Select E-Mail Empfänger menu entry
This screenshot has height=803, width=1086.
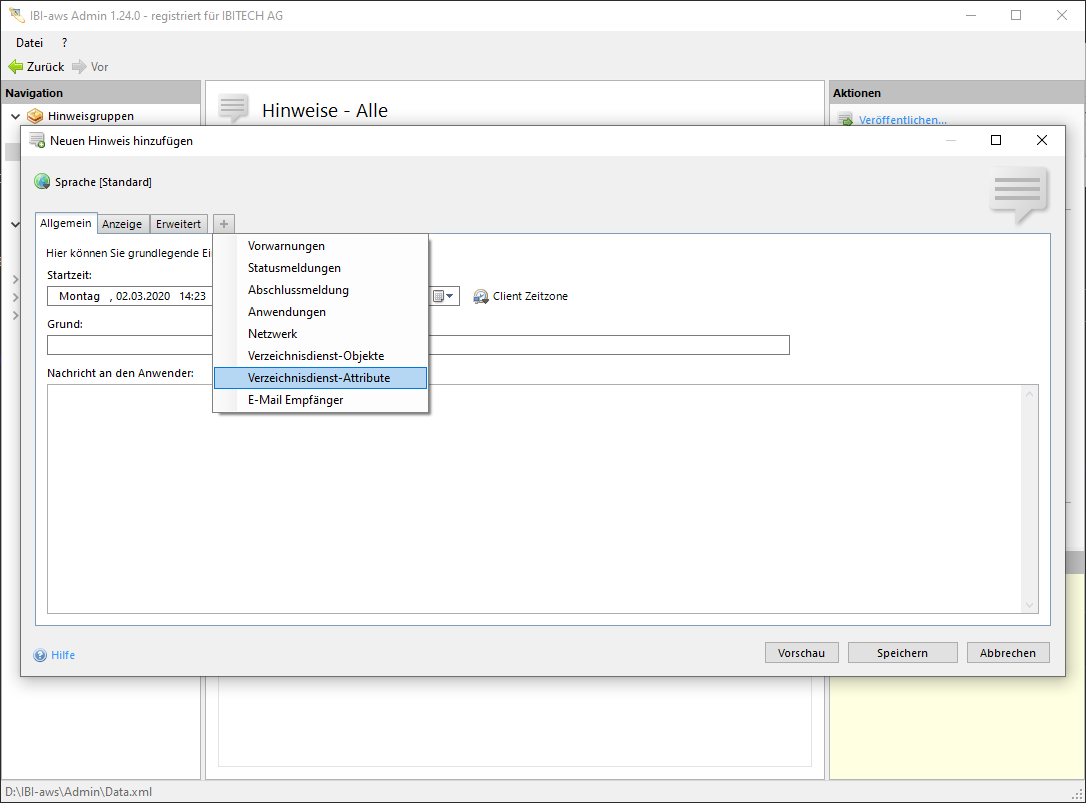click(x=295, y=400)
